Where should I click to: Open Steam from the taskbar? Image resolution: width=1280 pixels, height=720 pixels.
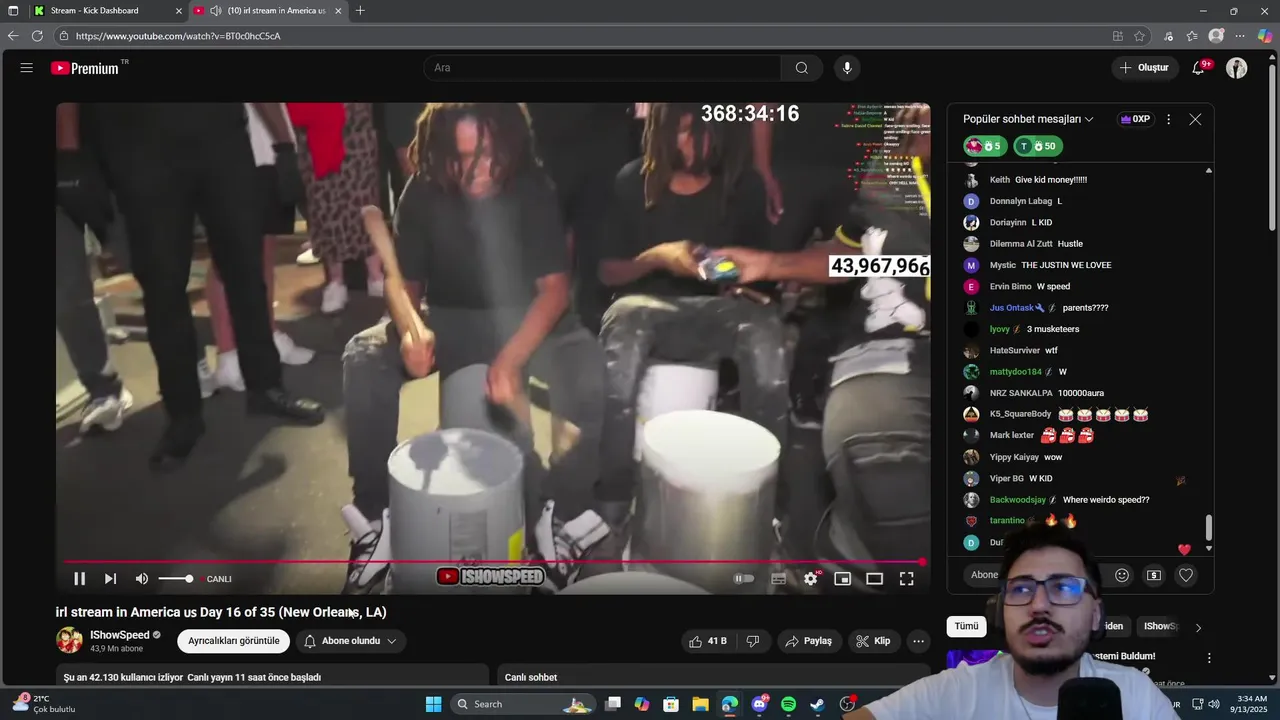click(x=817, y=704)
